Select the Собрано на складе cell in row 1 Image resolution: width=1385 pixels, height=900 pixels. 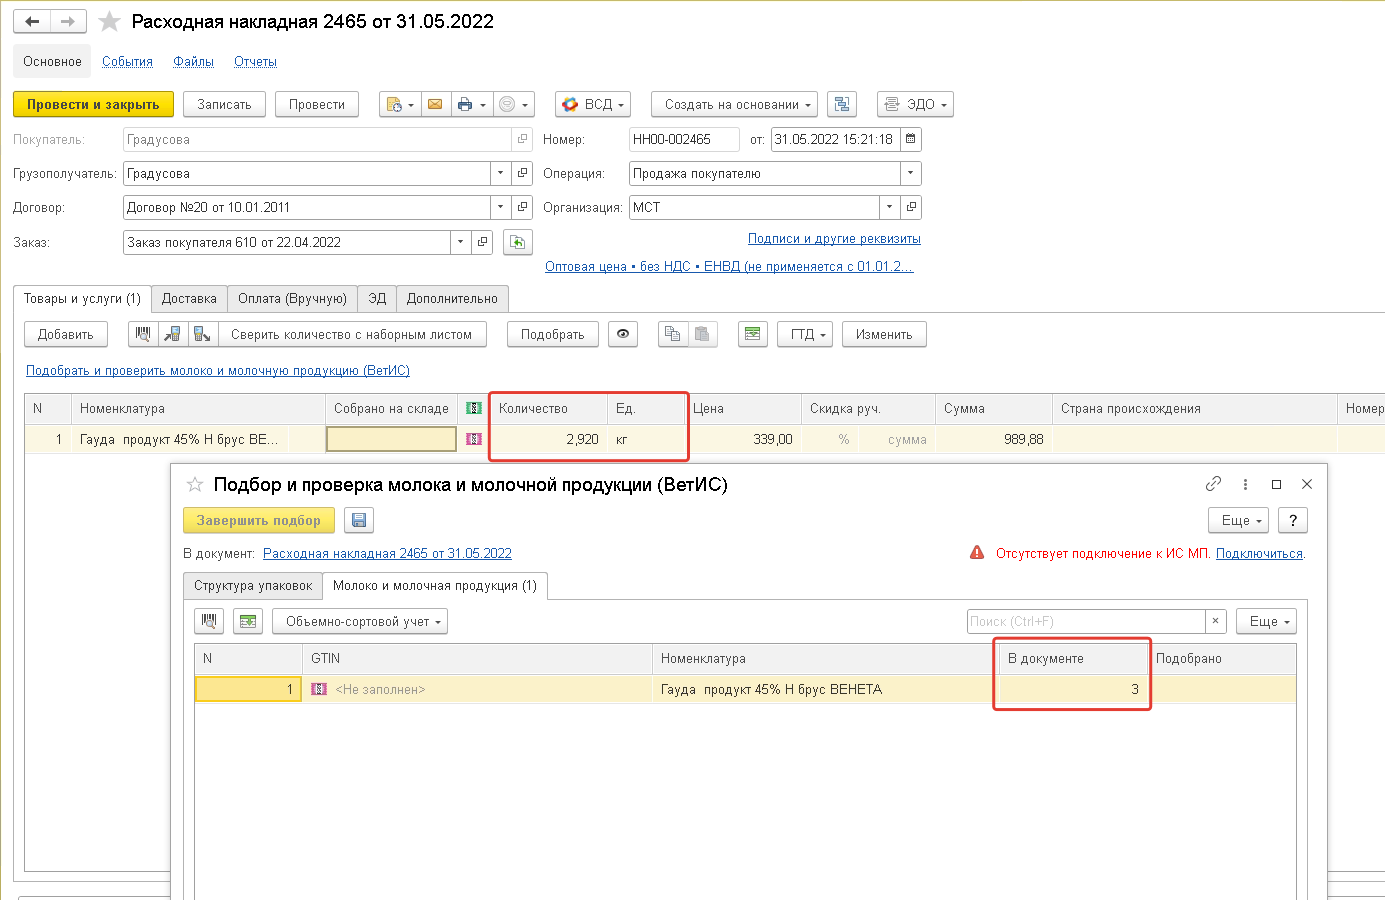click(x=391, y=438)
